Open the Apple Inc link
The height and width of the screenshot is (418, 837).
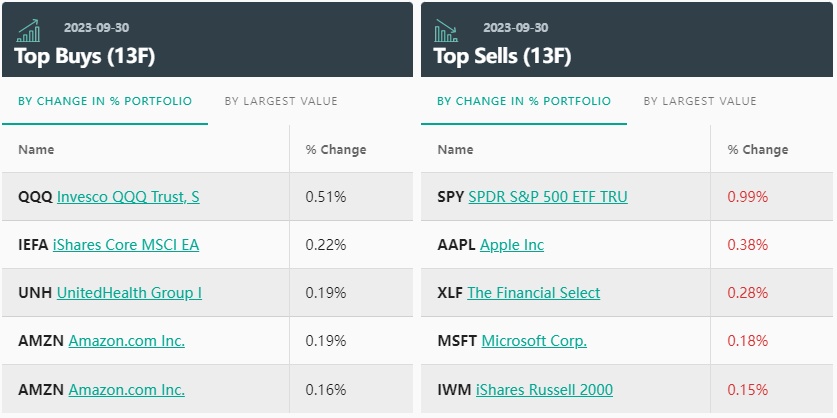click(x=512, y=245)
